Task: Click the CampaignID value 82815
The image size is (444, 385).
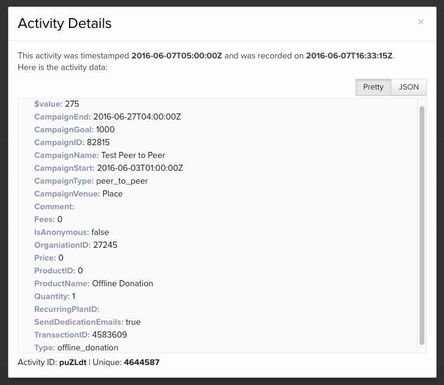Action: (x=98, y=143)
